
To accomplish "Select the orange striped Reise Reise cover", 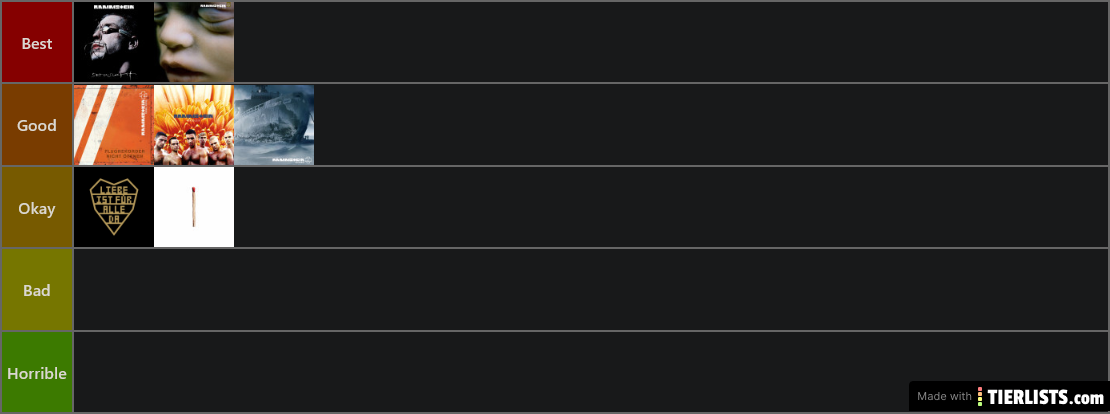I will 114,125.
